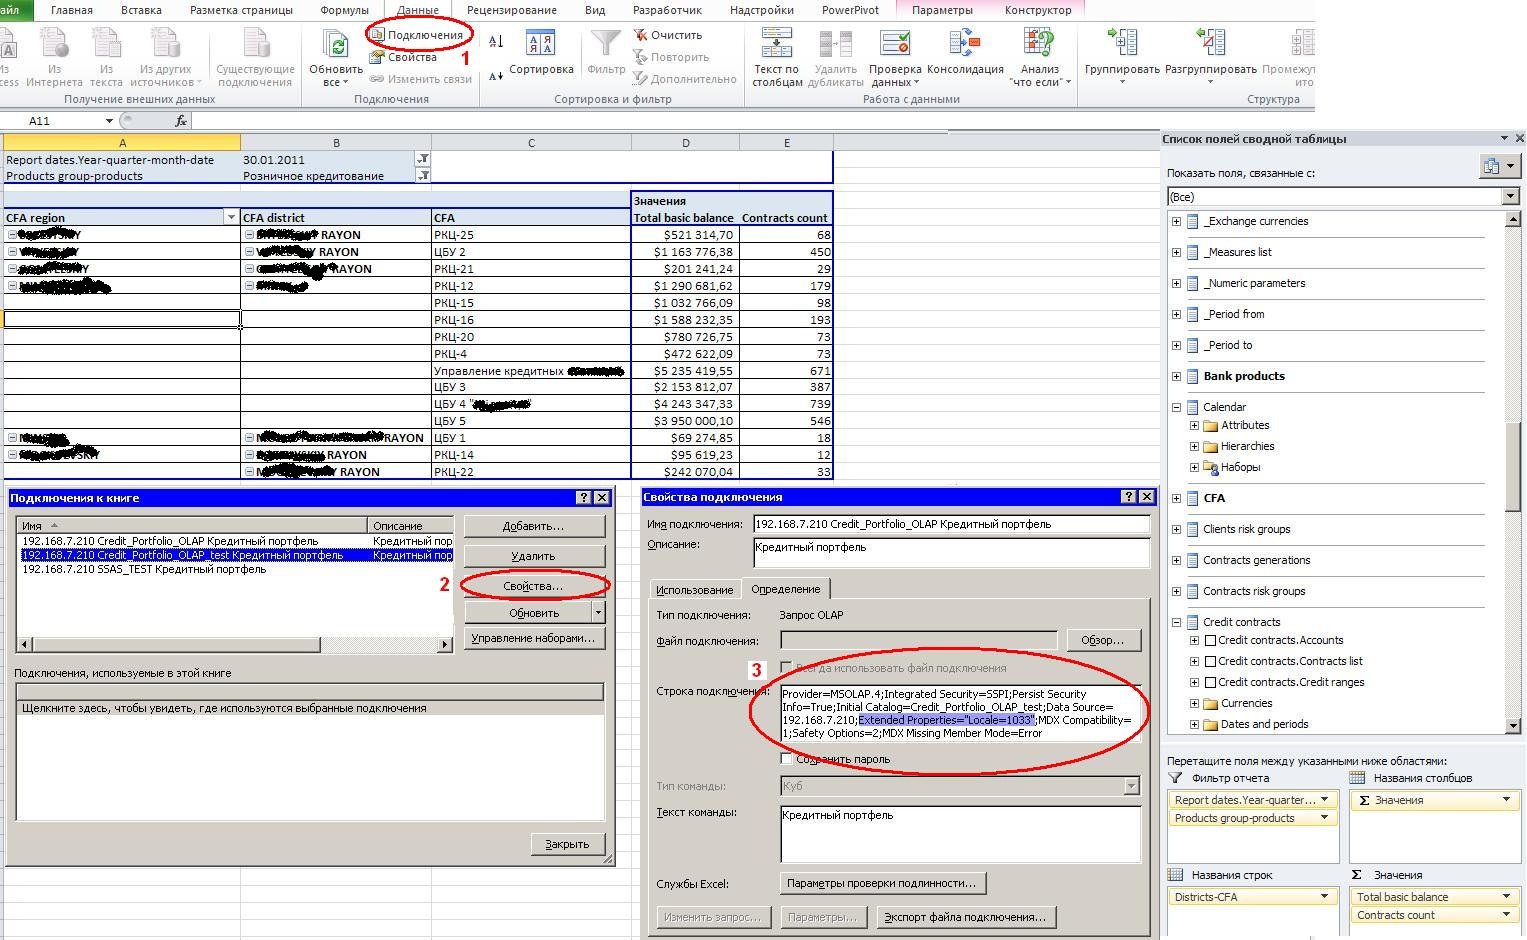Image resolution: width=1527 pixels, height=940 pixels.
Task: Click the insert function fx icon
Action: coord(181,121)
